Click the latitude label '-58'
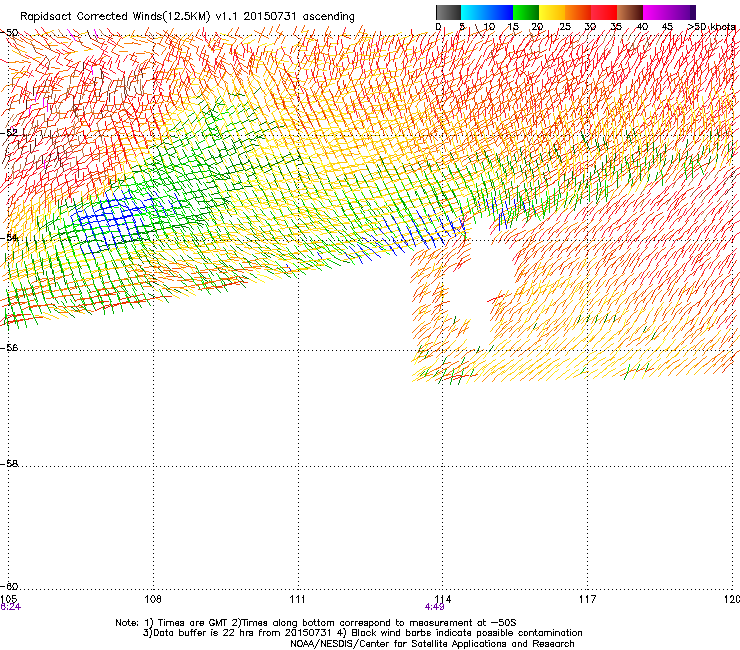 point(10,464)
